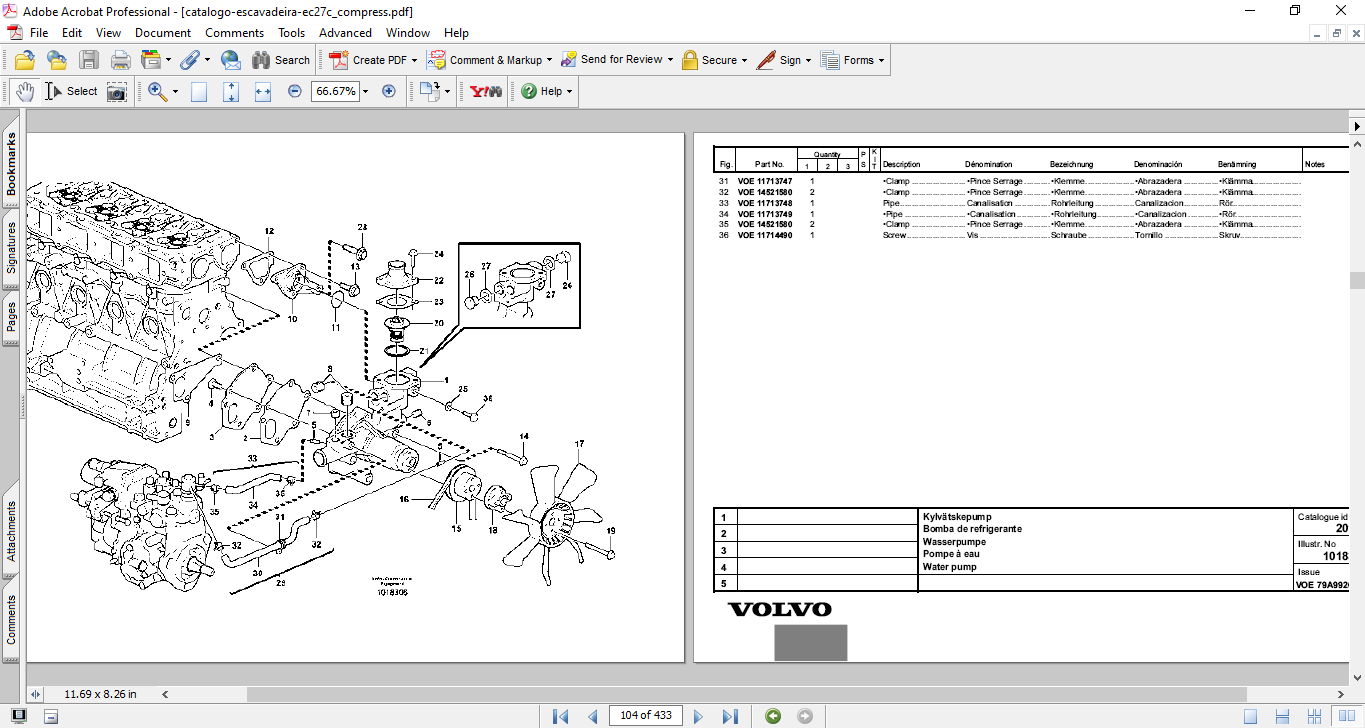The width and height of the screenshot is (1365, 728).
Task: Expand the Create PDF dropdown
Action: pos(414,60)
